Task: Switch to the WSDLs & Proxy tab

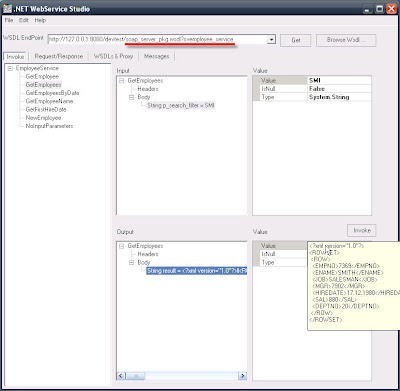Action: tap(113, 57)
